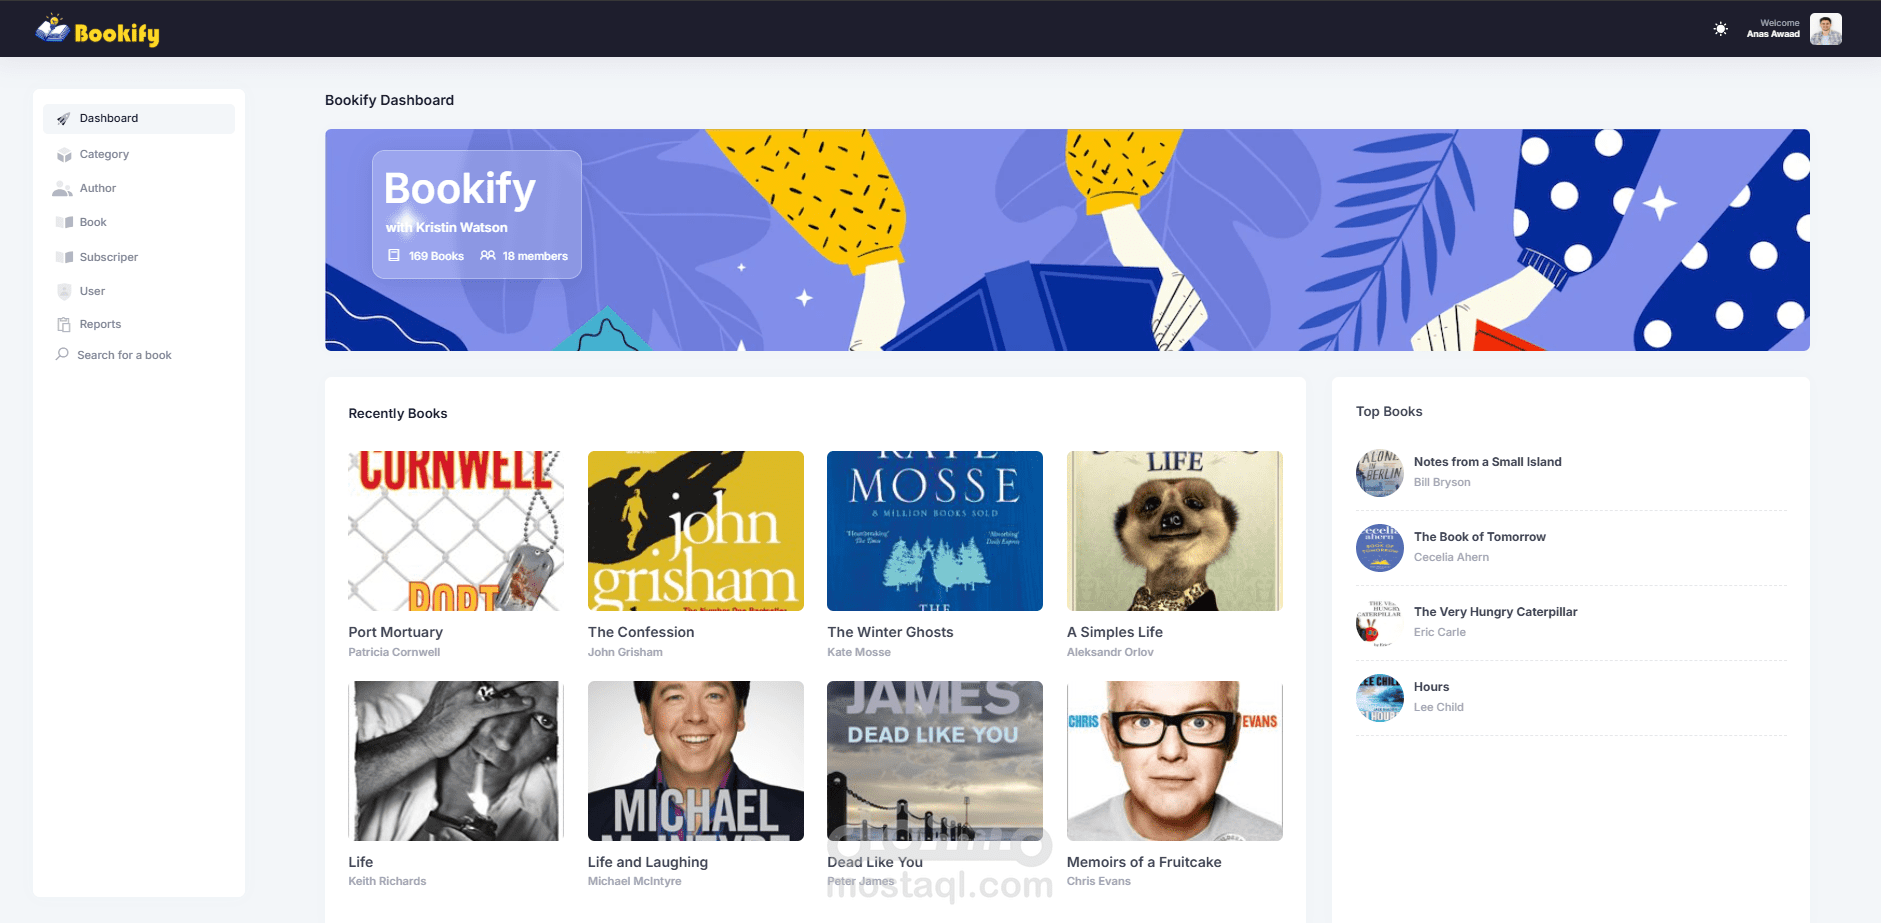Open Notes from a Small Island
Screen dimensions: 1881x923
(x=1487, y=462)
